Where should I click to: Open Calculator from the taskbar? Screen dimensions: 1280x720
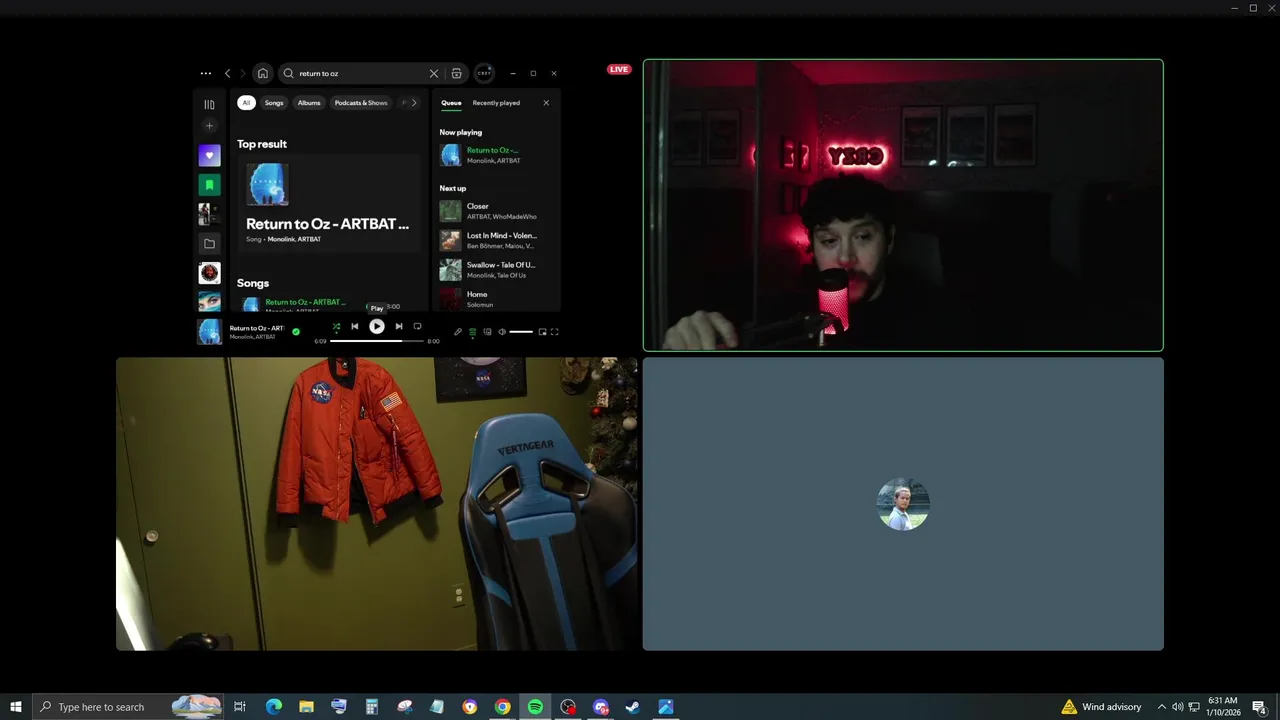click(x=371, y=707)
